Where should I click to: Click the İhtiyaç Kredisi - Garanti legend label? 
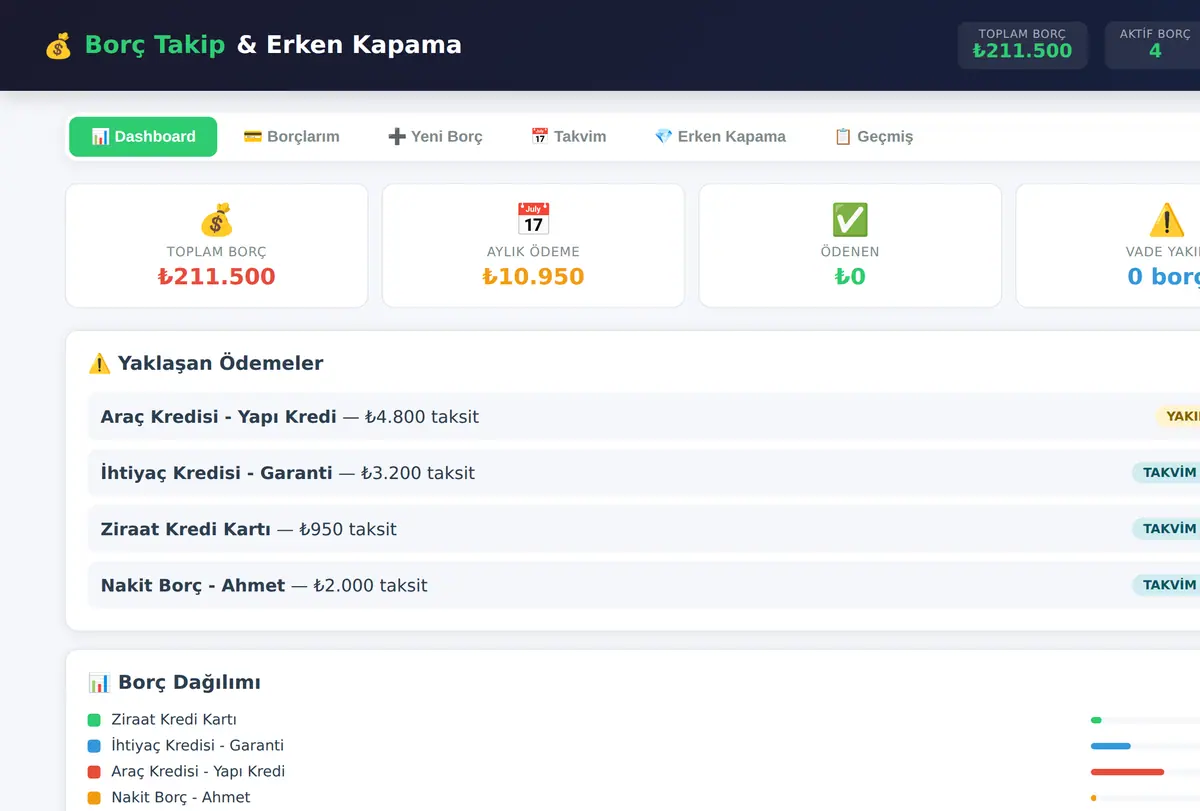click(x=197, y=746)
